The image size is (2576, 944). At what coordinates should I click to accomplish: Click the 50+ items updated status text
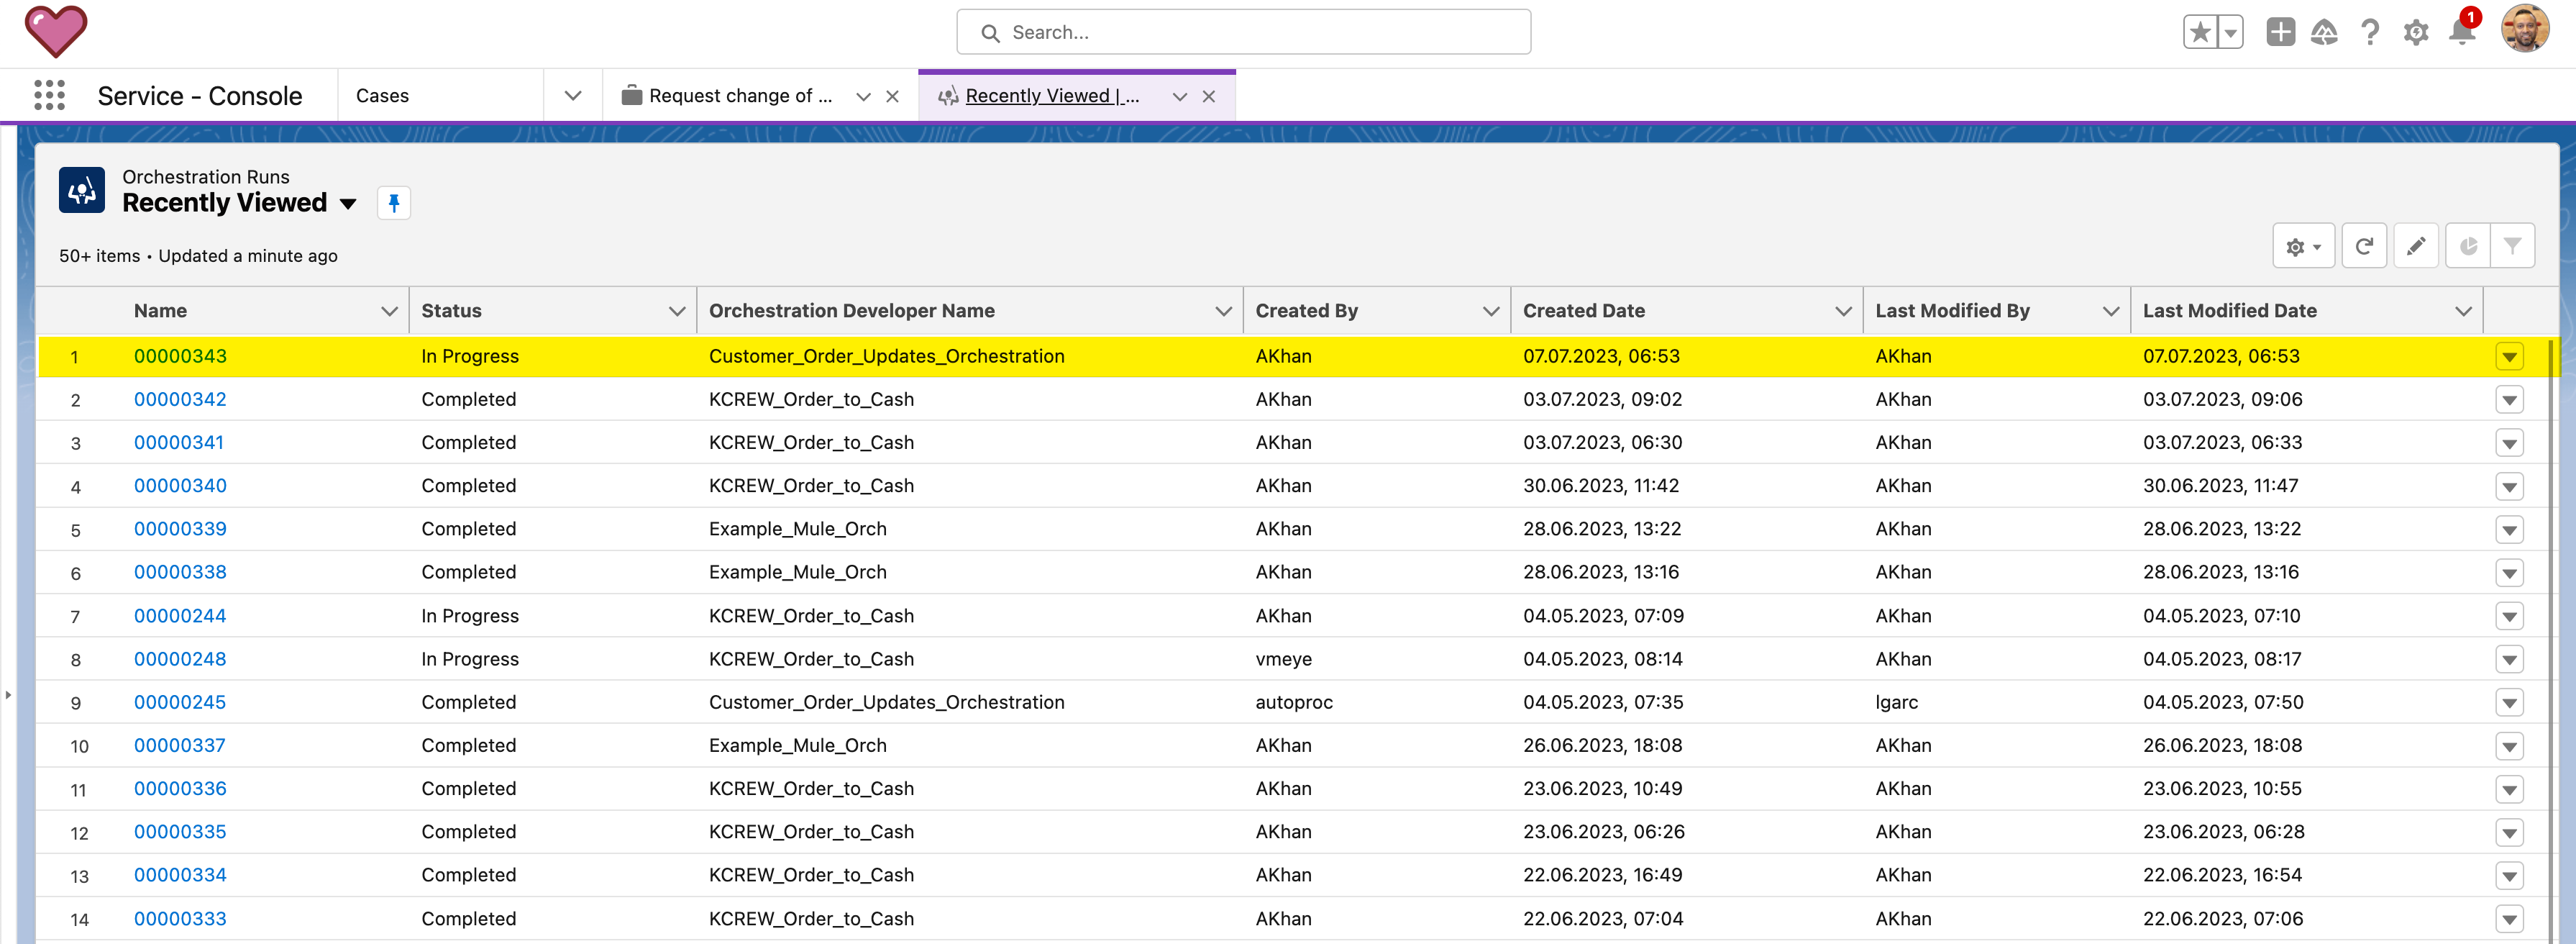[198, 256]
